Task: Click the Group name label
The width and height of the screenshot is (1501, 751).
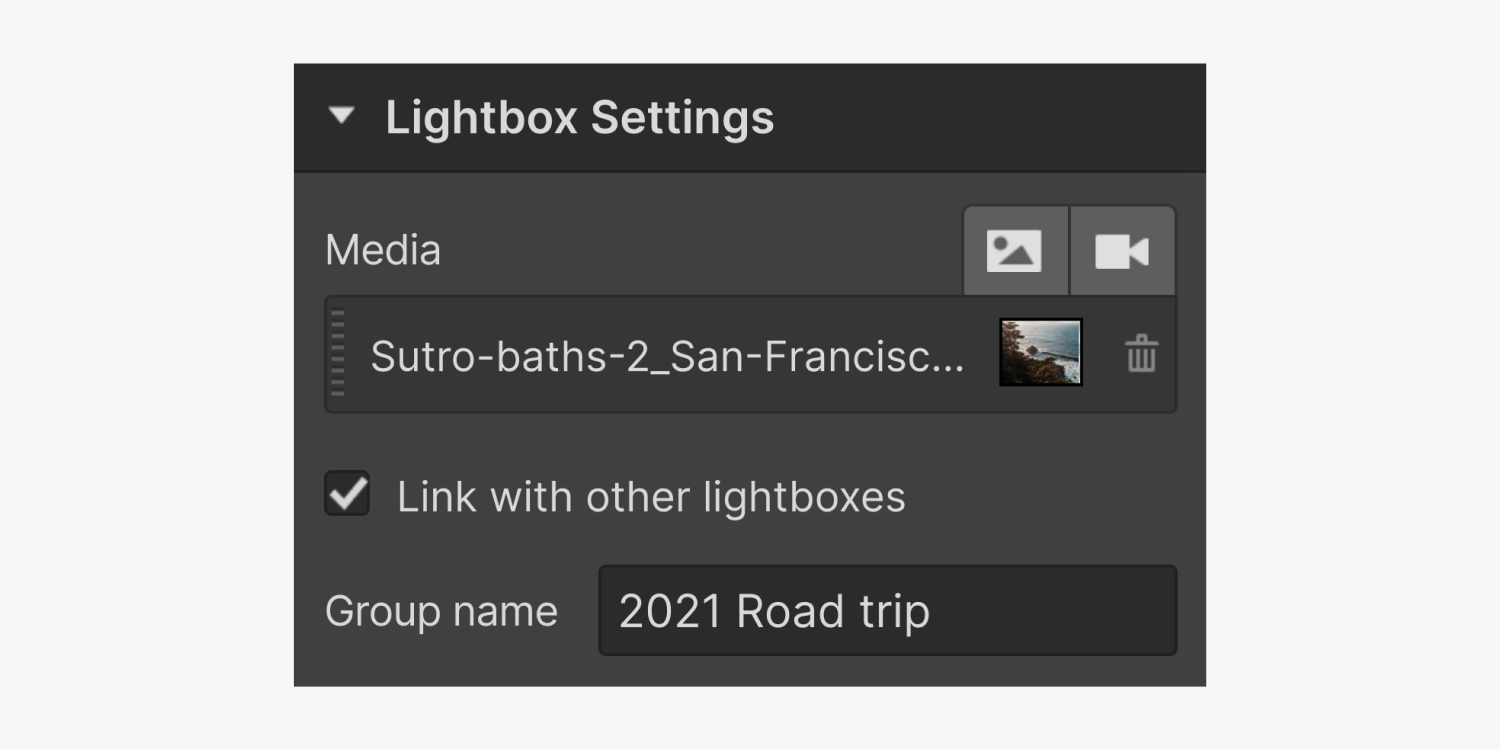Action: (x=441, y=611)
